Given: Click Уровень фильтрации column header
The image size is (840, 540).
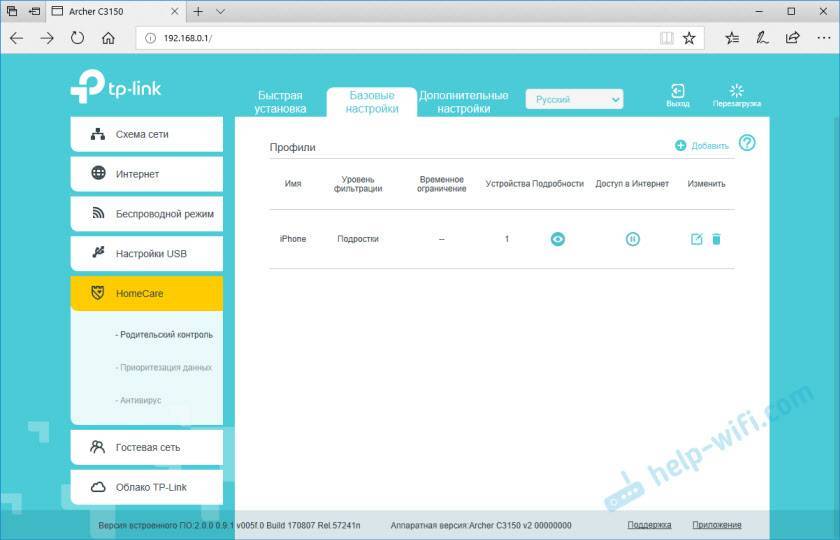Looking at the screenshot, I should point(358,184).
